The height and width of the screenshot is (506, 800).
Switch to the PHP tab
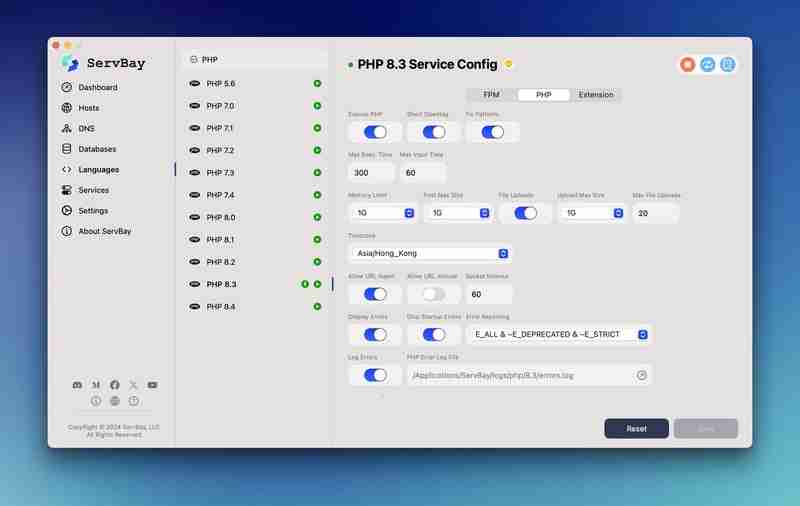(543, 95)
